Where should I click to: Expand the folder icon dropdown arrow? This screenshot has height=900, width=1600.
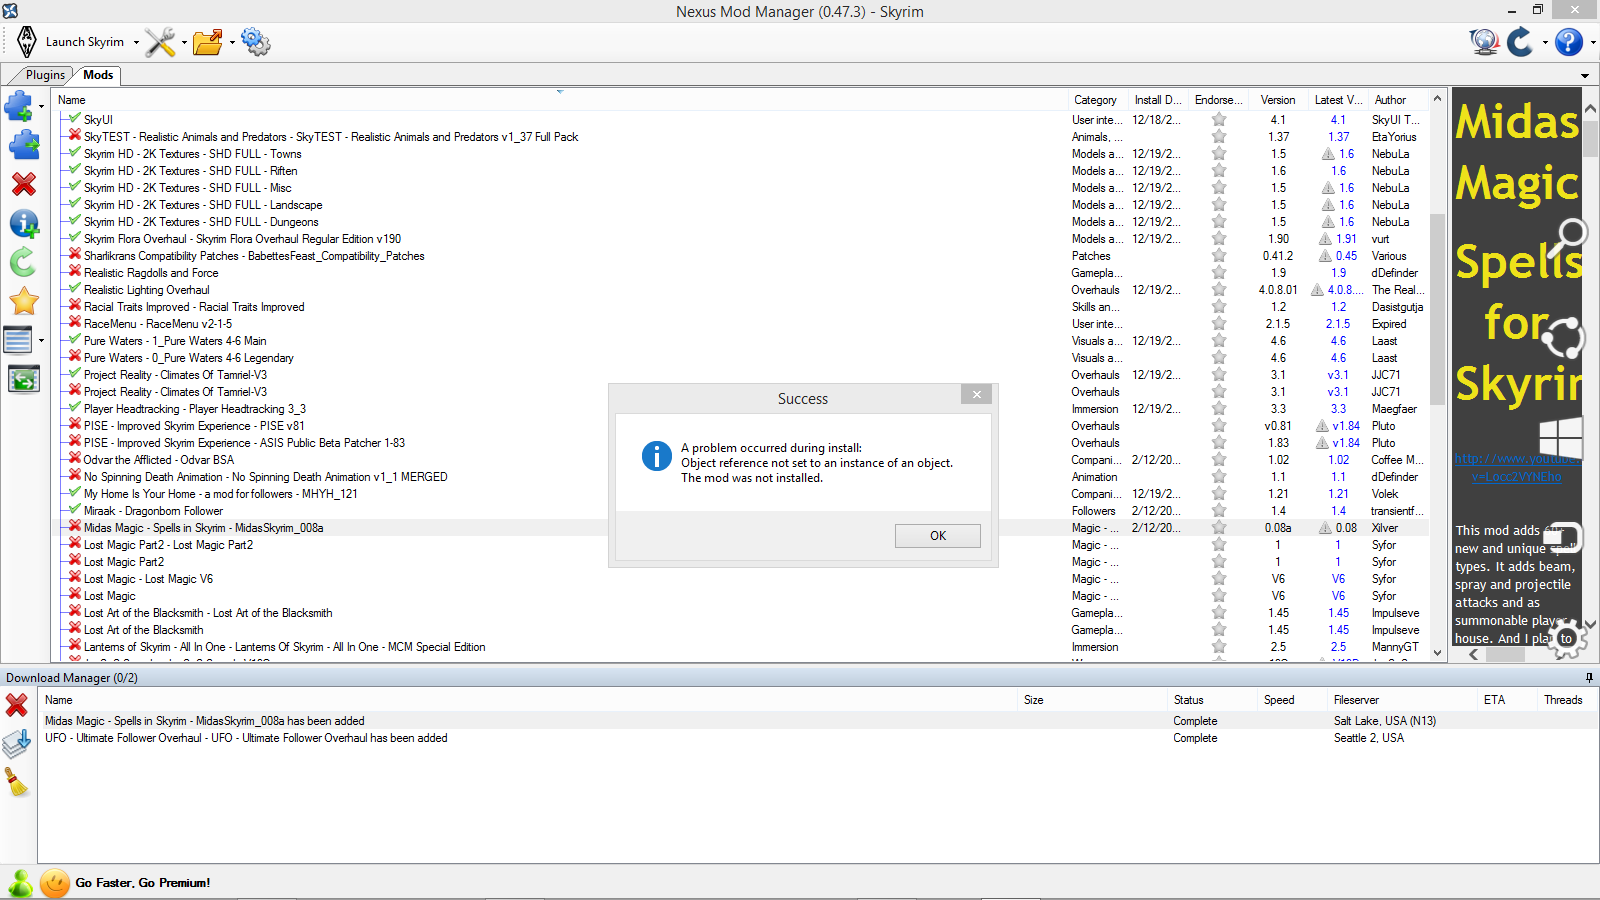tap(232, 43)
